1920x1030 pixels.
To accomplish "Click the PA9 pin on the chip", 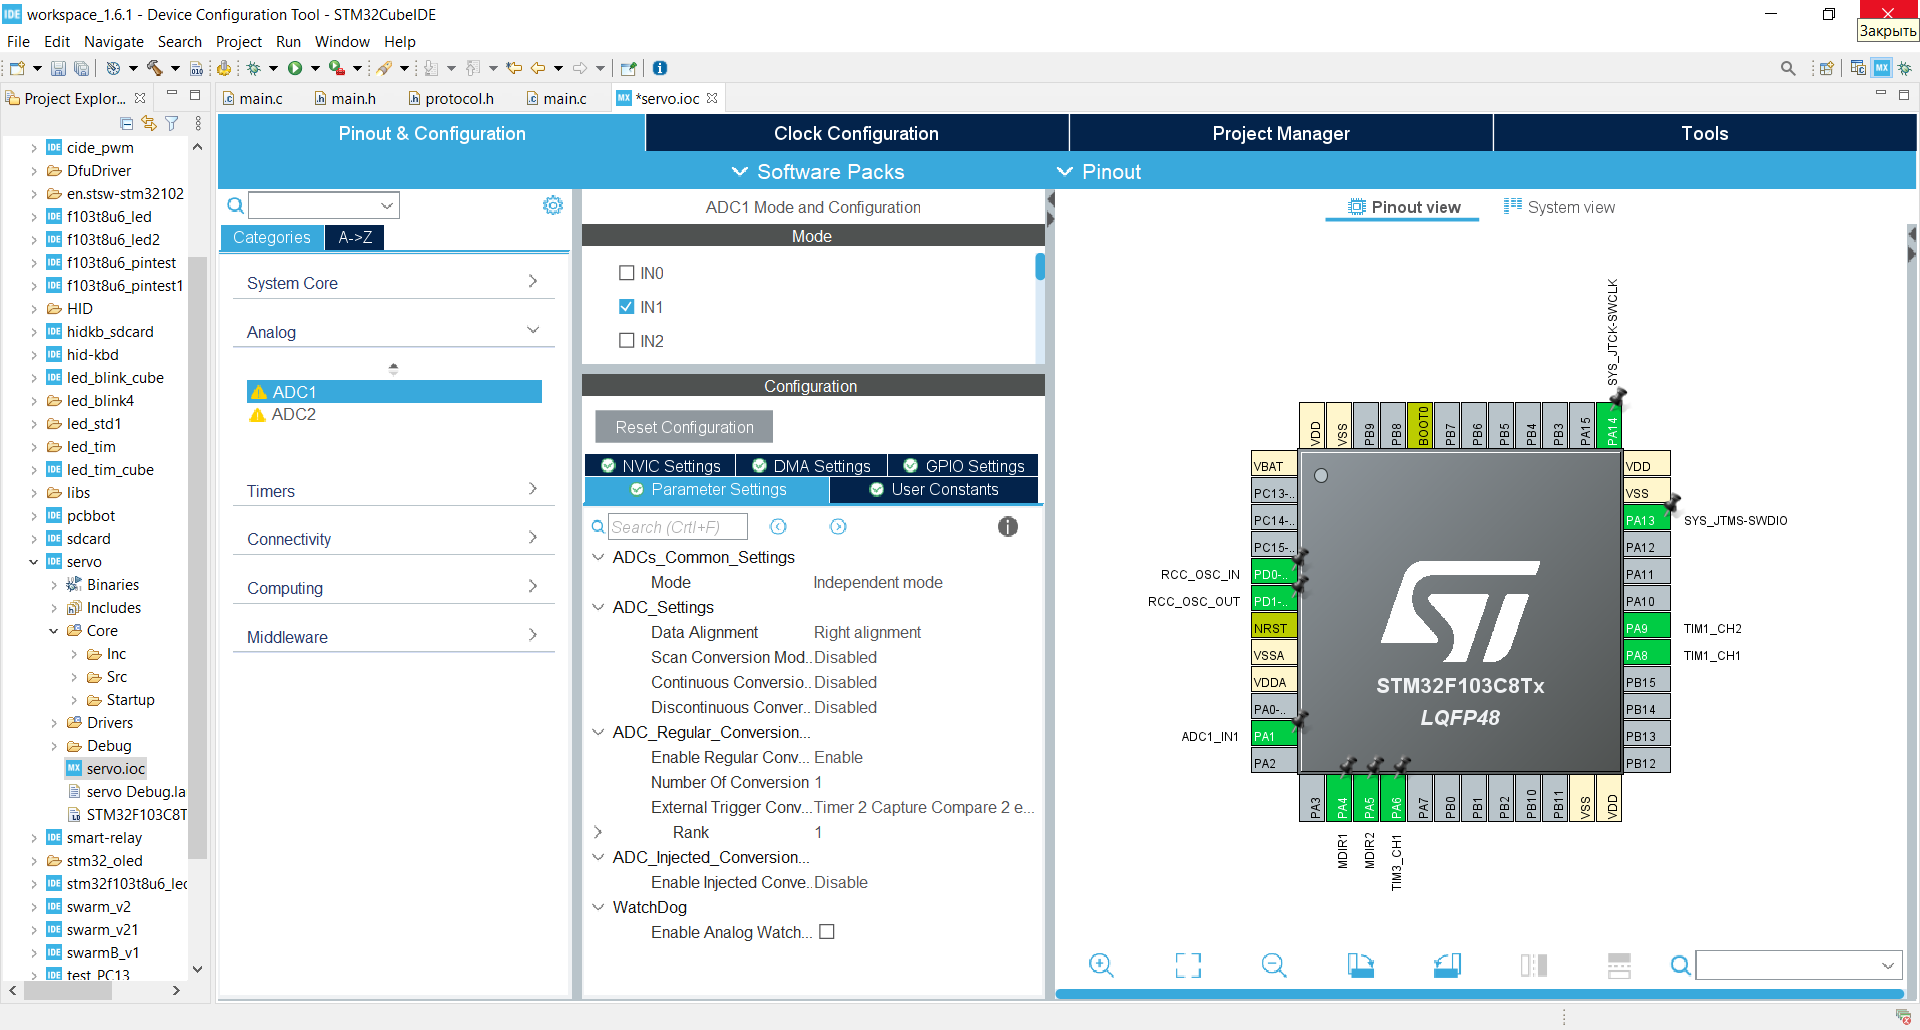I will [1647, 628].
